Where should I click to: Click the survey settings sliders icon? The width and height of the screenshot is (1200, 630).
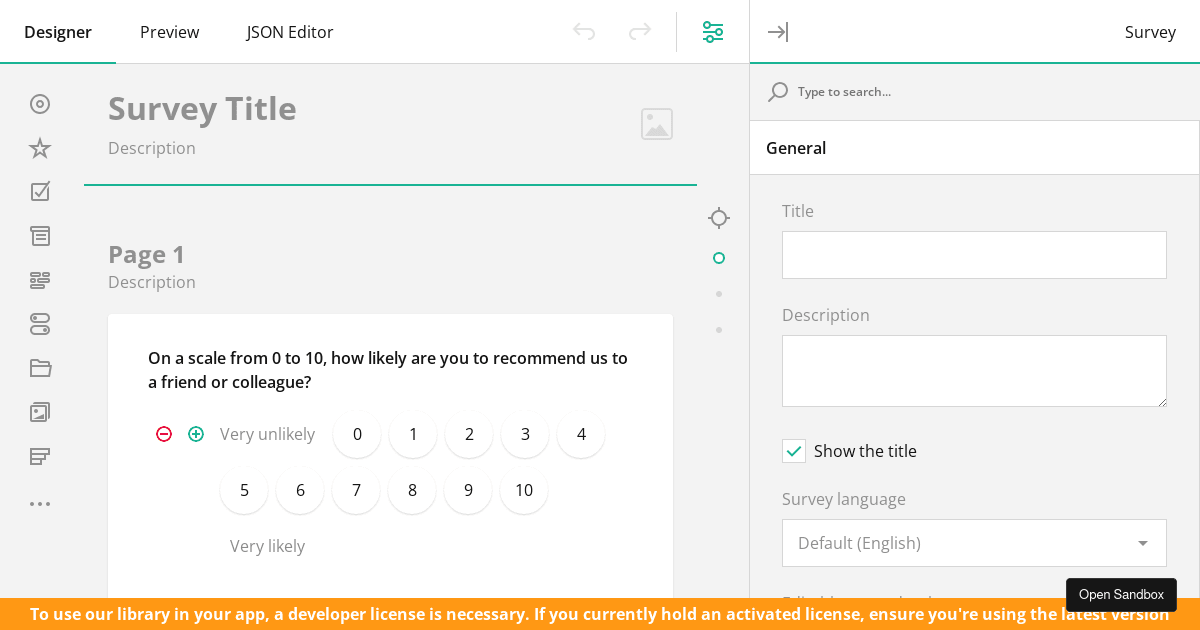[x=713, y=32]
